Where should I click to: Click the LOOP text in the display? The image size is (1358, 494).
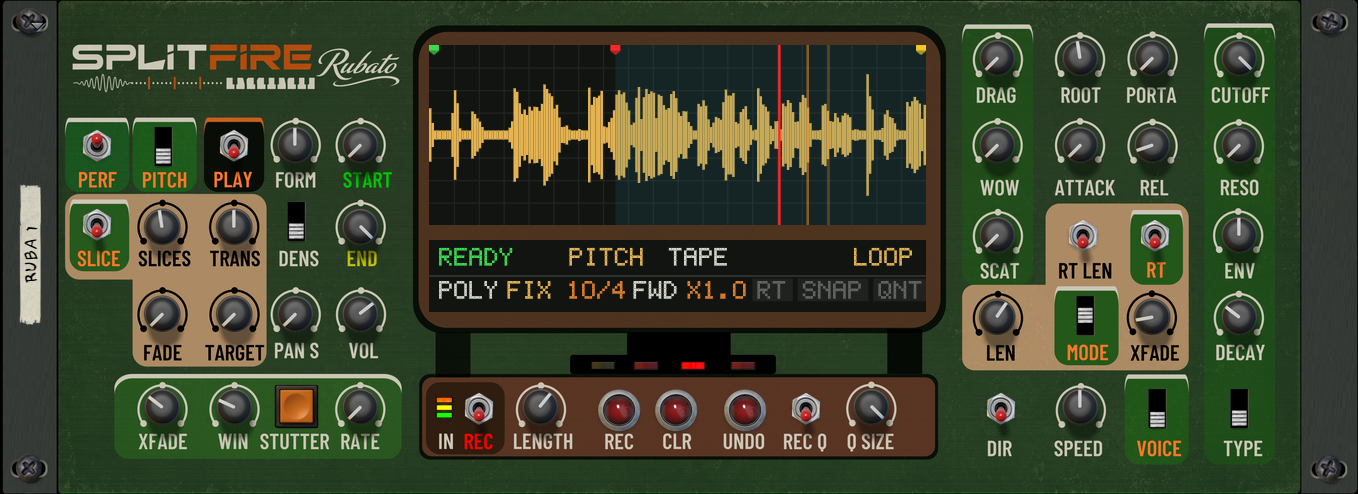[883, 258]
